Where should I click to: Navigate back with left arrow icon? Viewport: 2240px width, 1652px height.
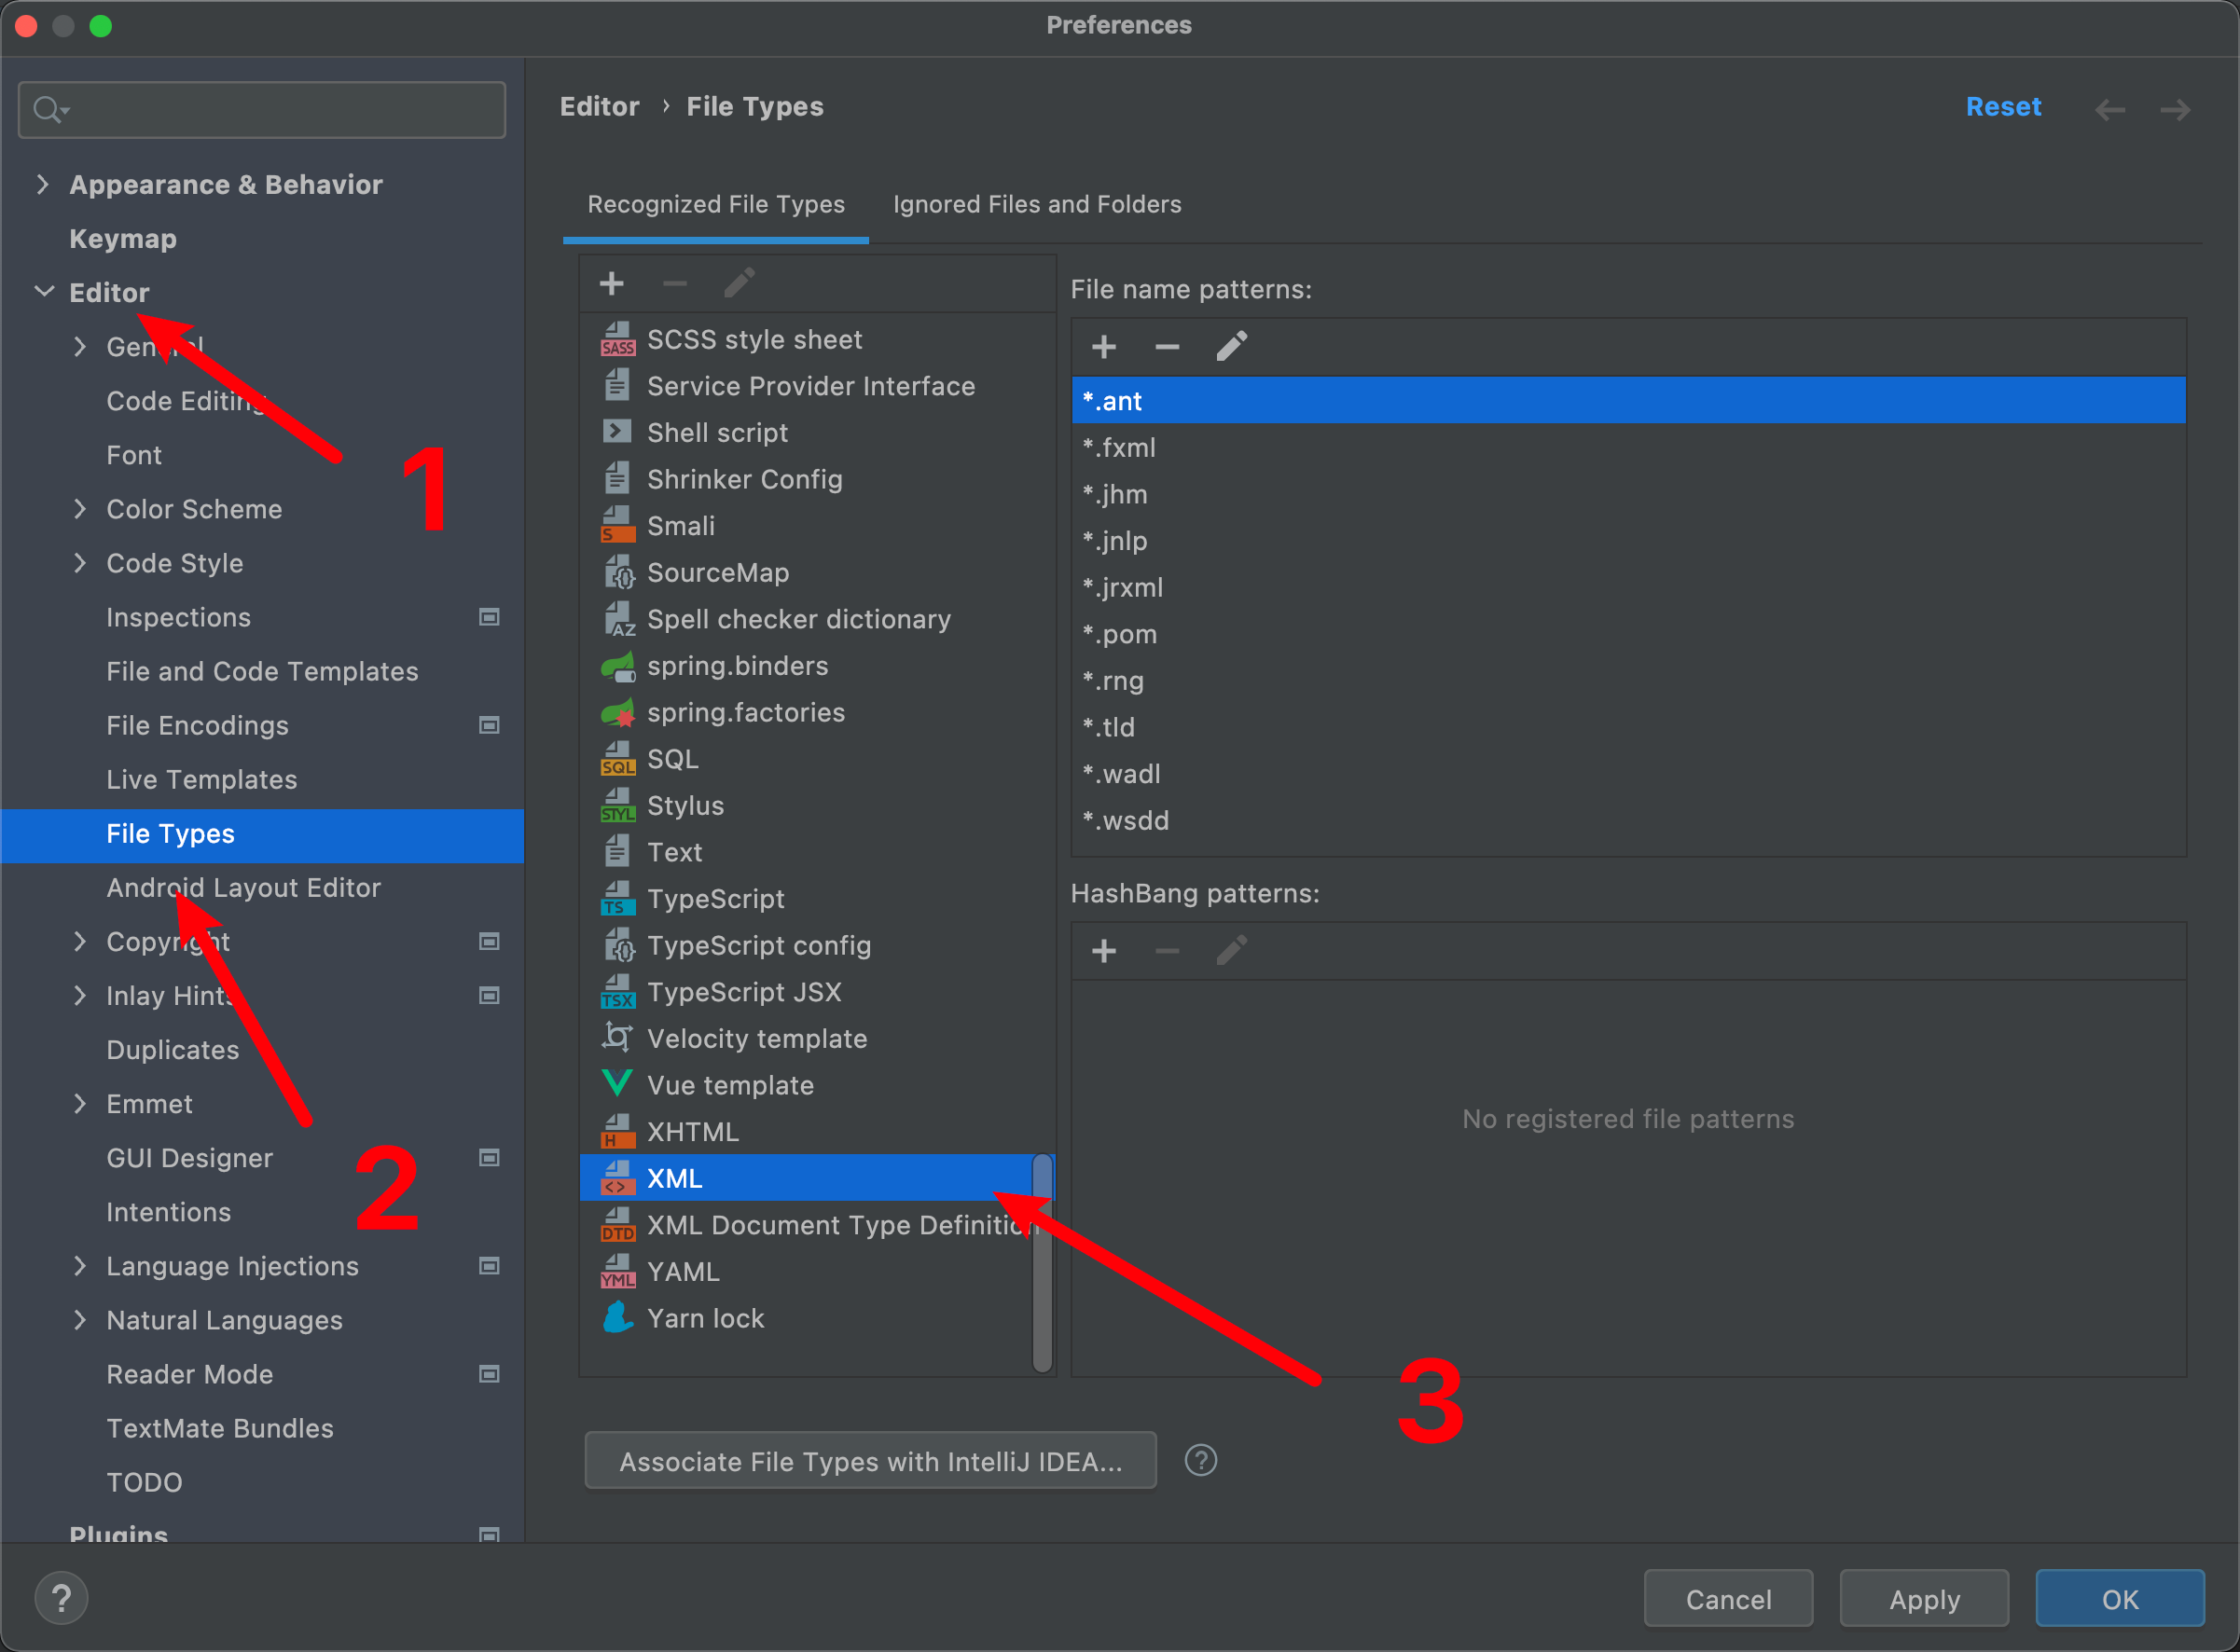tap(2110, 108)
